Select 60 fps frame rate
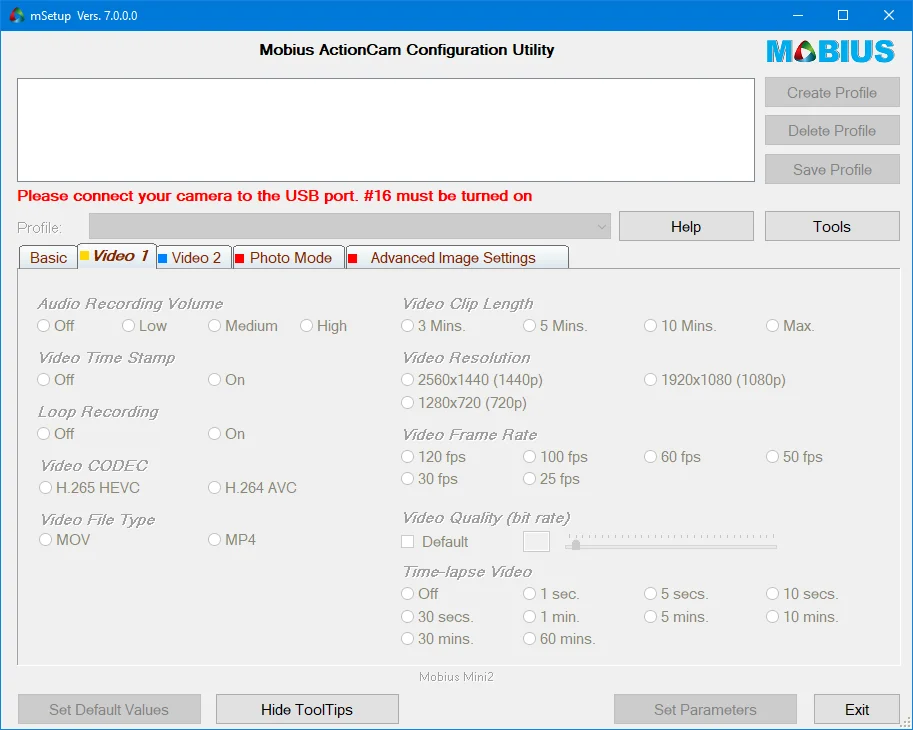Screen dimensions: 913x730 point(673,457)
